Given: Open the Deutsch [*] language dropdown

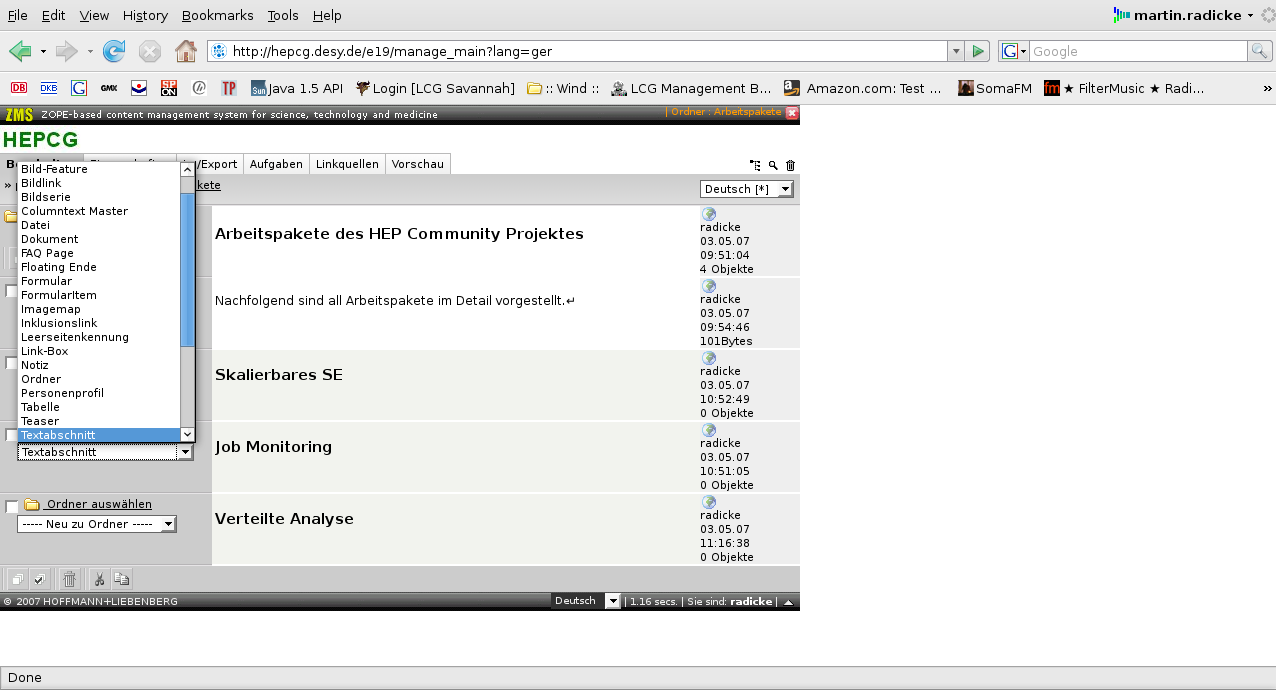Looking at the screenshot, I should pyautogui.click(x=747, y=189).
